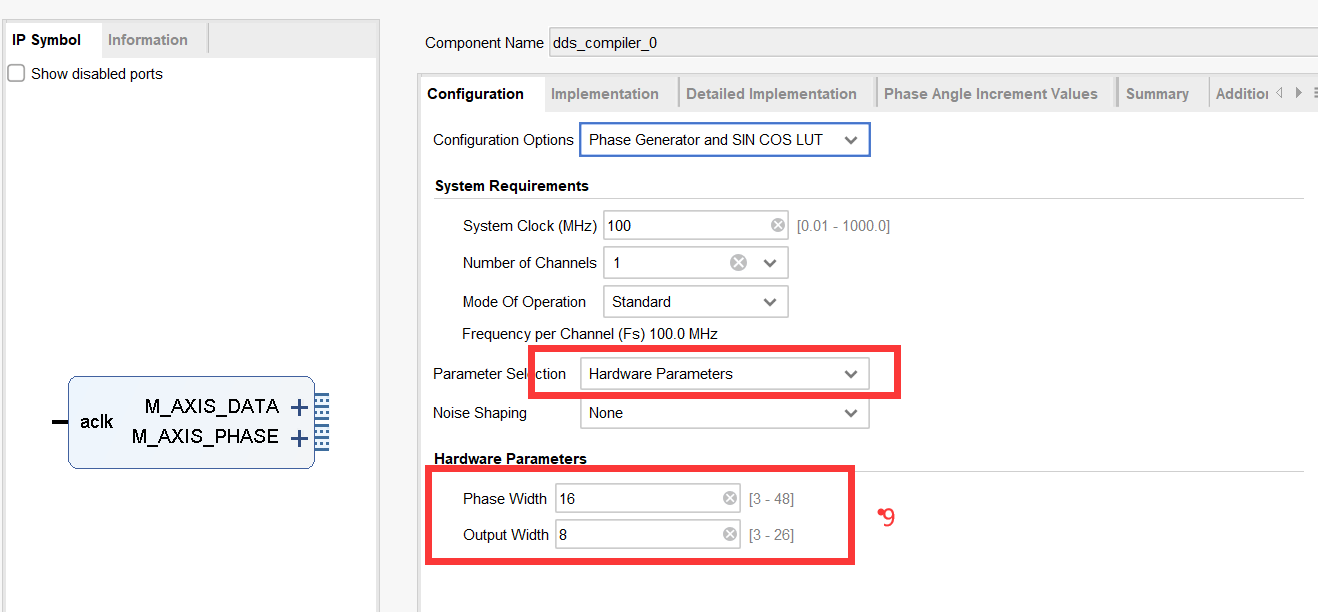Clear the Number of Channels value
The height and width of the screenshot is (612, 1318).
pos(738,263)
